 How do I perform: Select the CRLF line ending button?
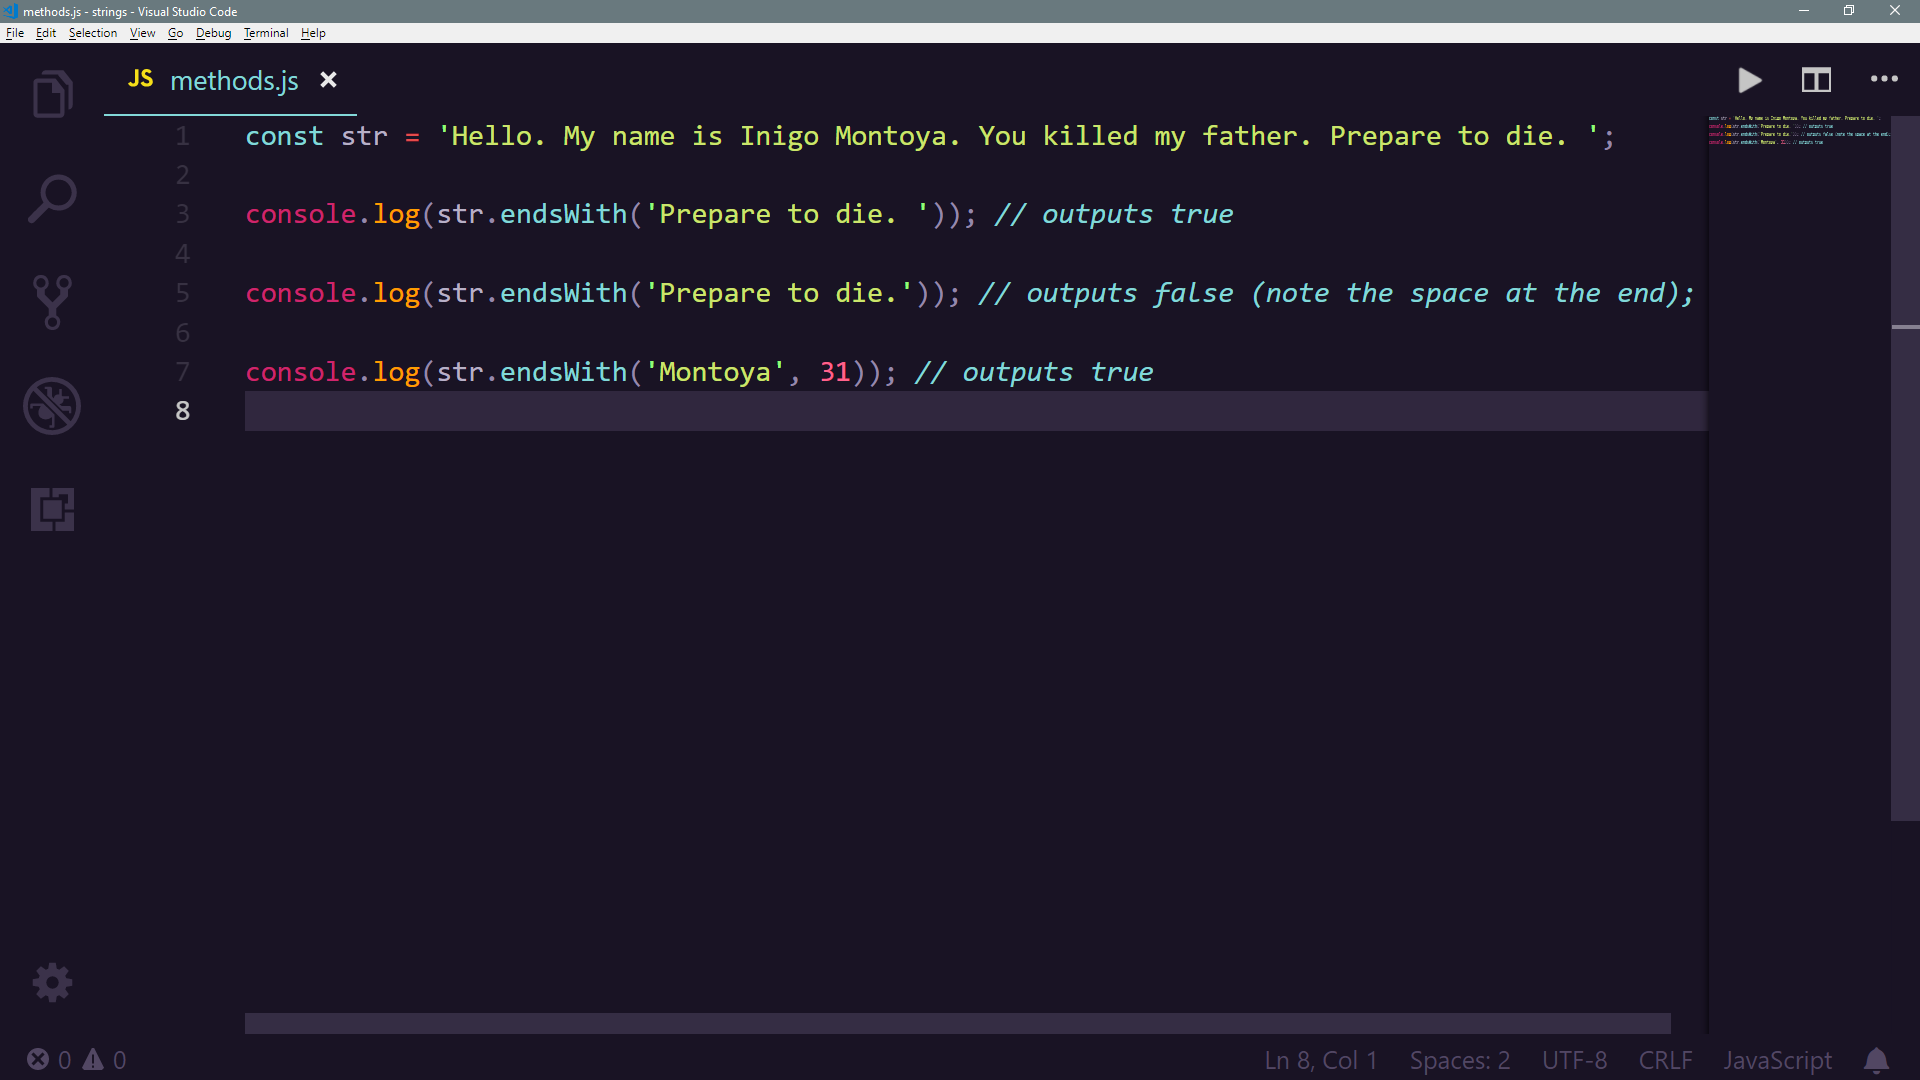(x=1664, y=1060)
